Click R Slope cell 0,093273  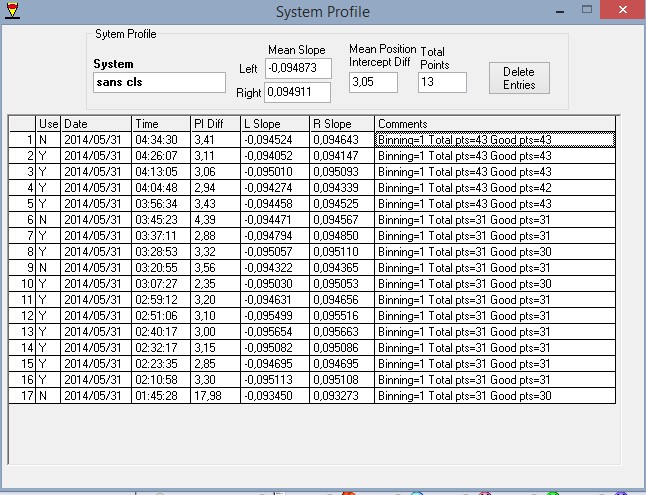(x=342, y=396)
